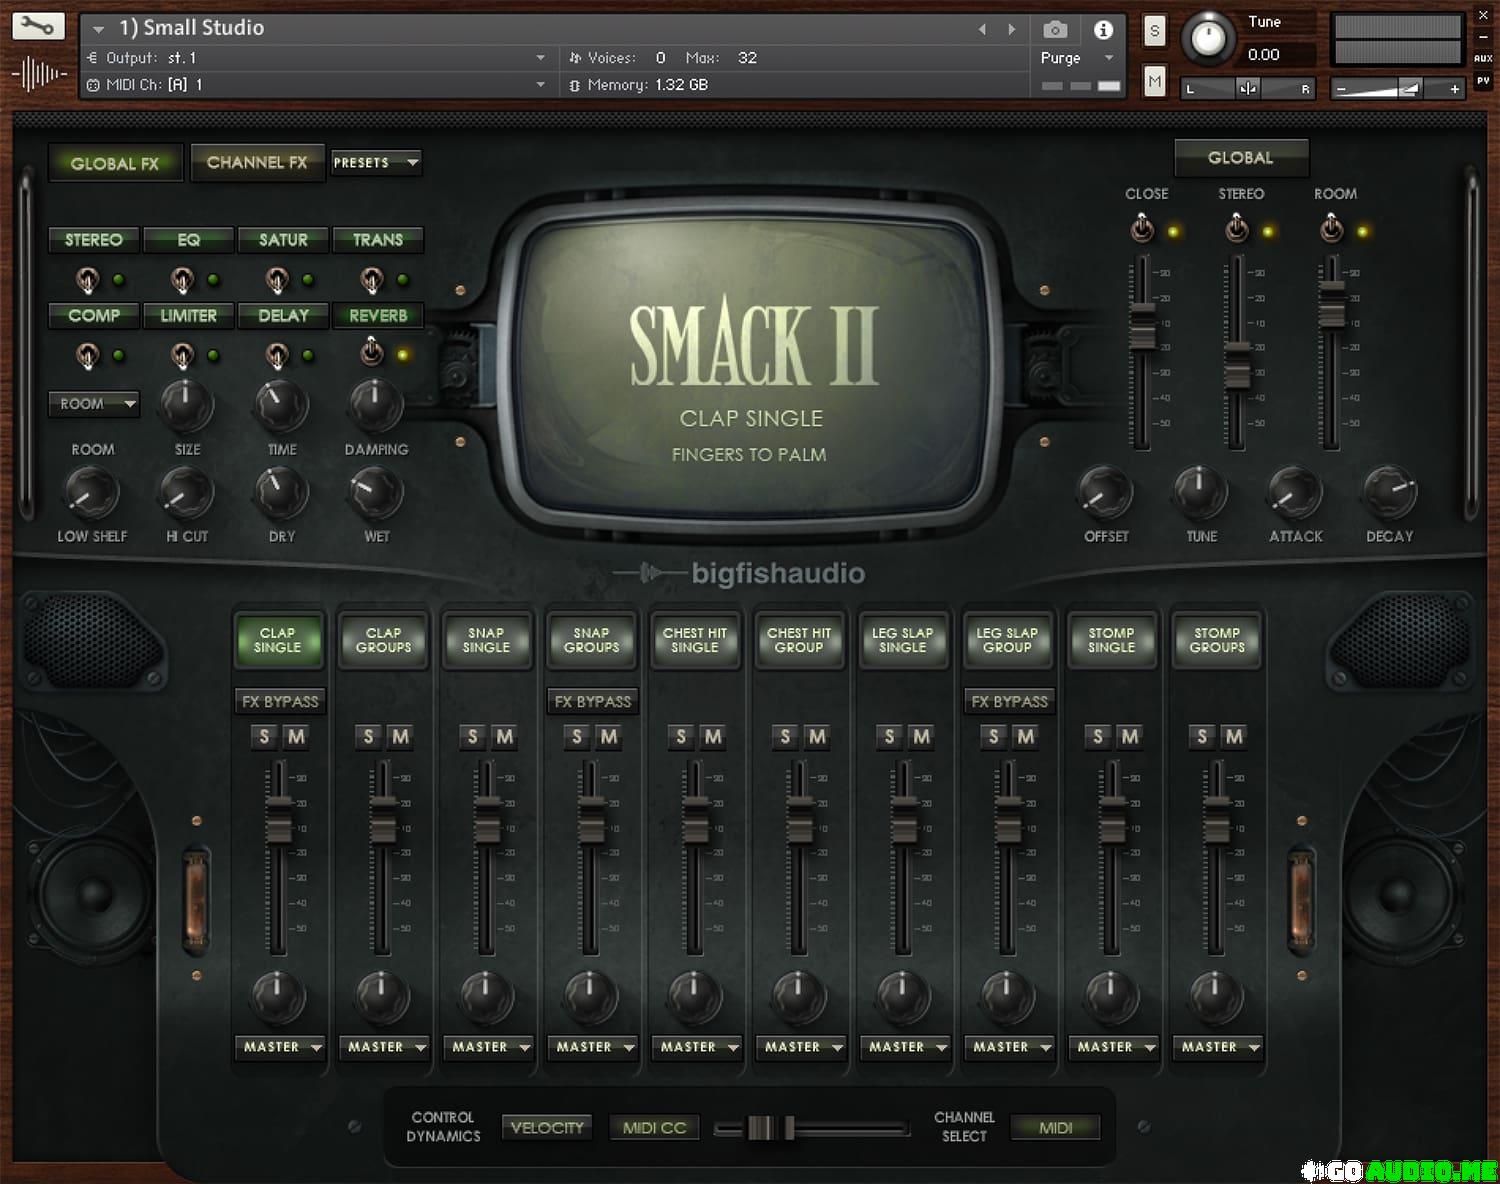Mute the Stomp Groups channel
This screenshot has width=1500, height=1184.
tap(1233, 737)
